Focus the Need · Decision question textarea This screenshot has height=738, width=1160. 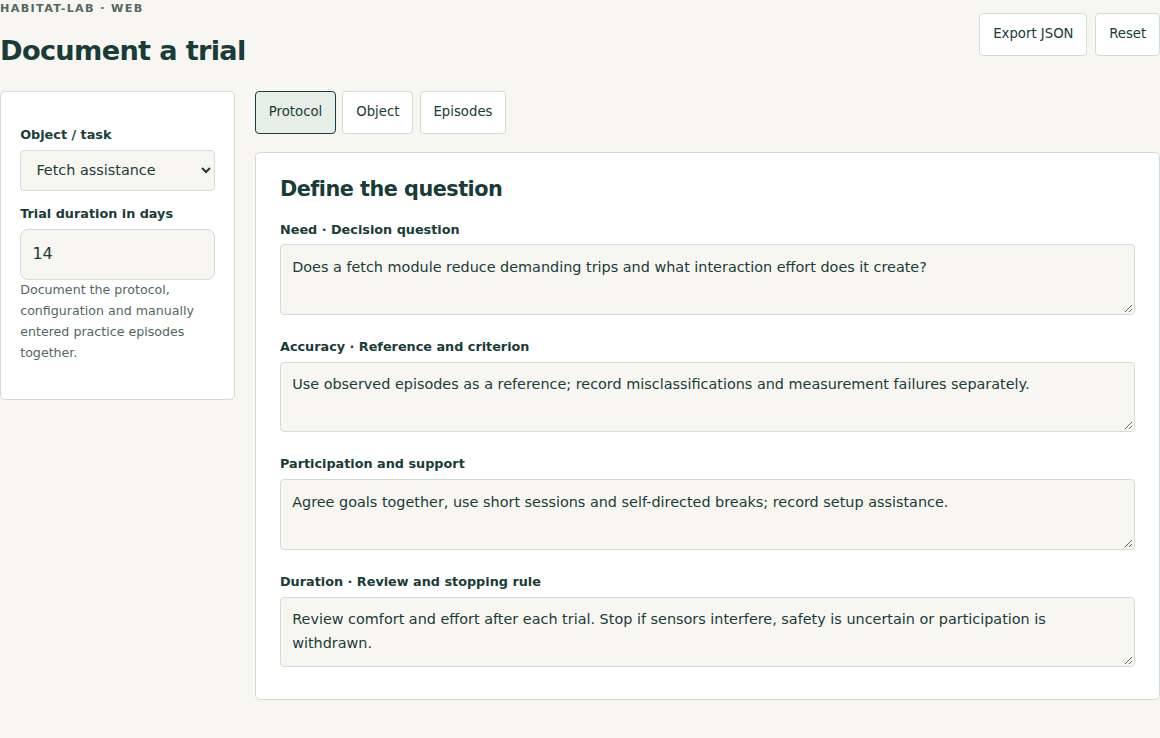click(707, 280)
